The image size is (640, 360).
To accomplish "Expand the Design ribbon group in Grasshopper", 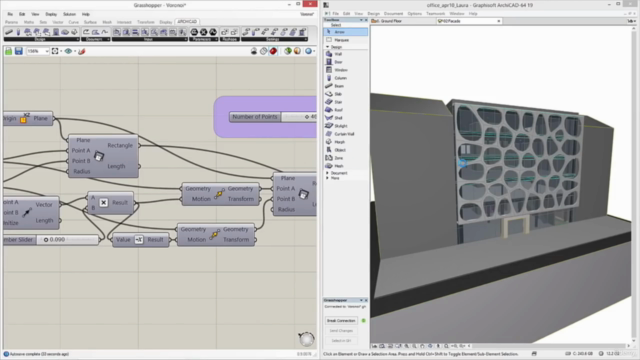I will [x=78, y=40].
